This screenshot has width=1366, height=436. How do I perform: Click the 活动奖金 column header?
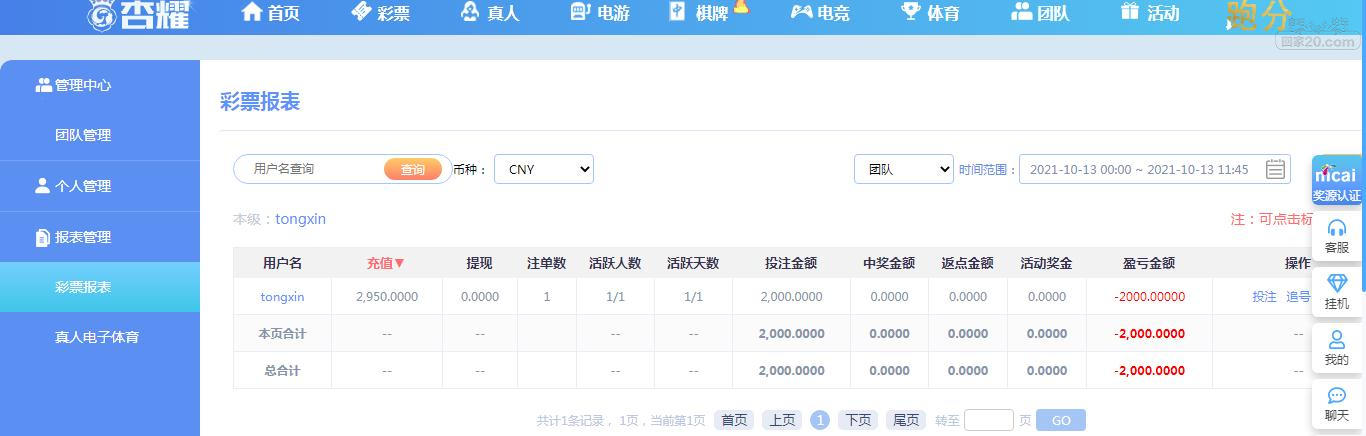1046,263
